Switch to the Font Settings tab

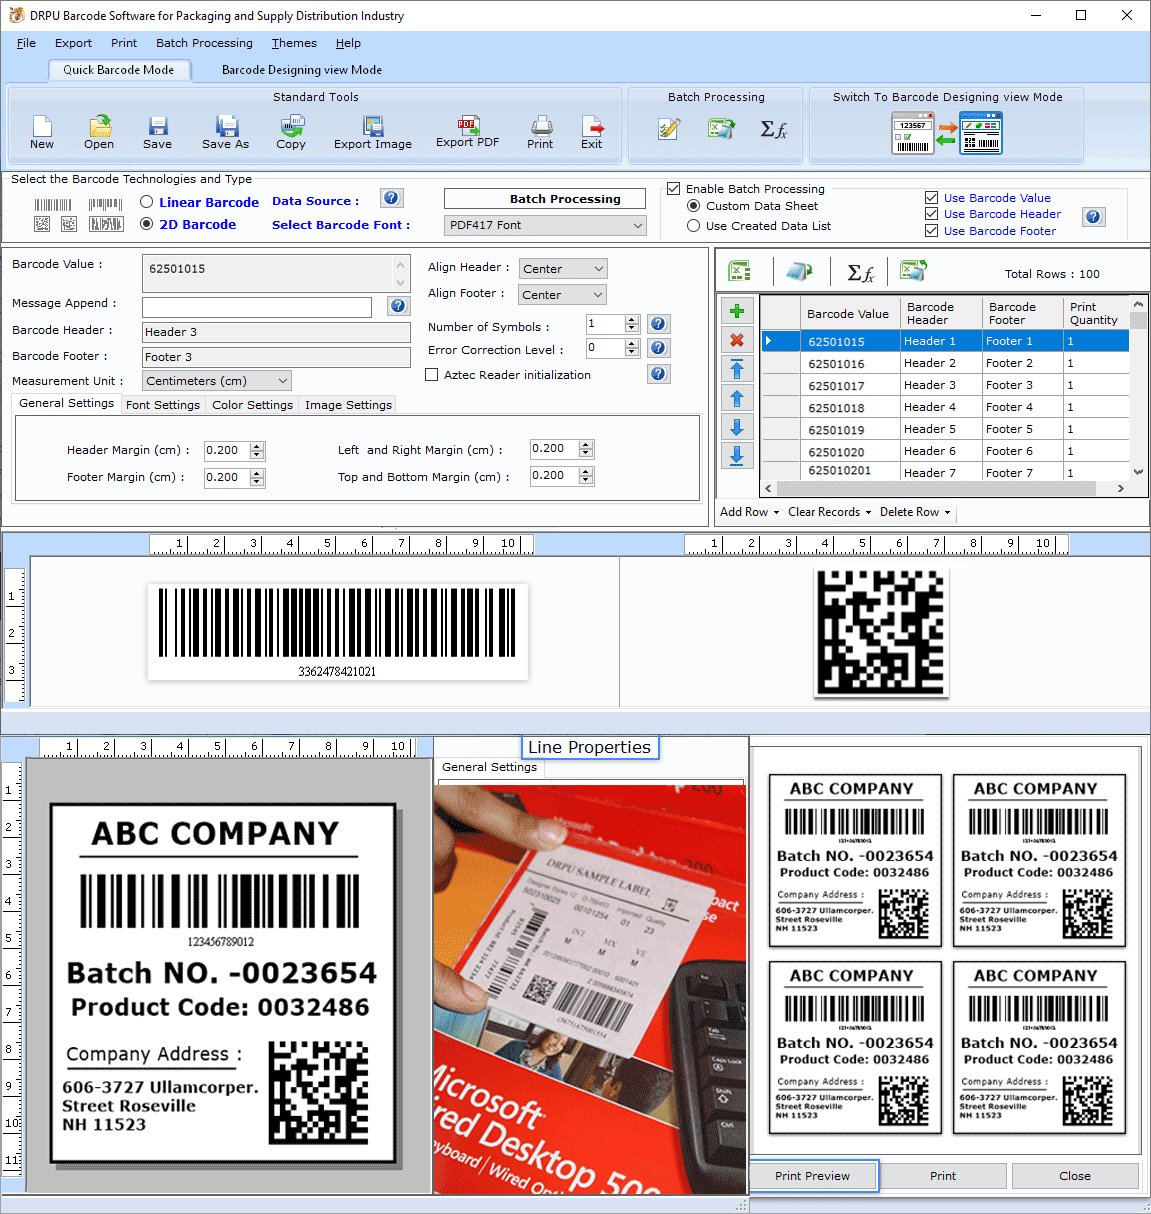[163, 405]
